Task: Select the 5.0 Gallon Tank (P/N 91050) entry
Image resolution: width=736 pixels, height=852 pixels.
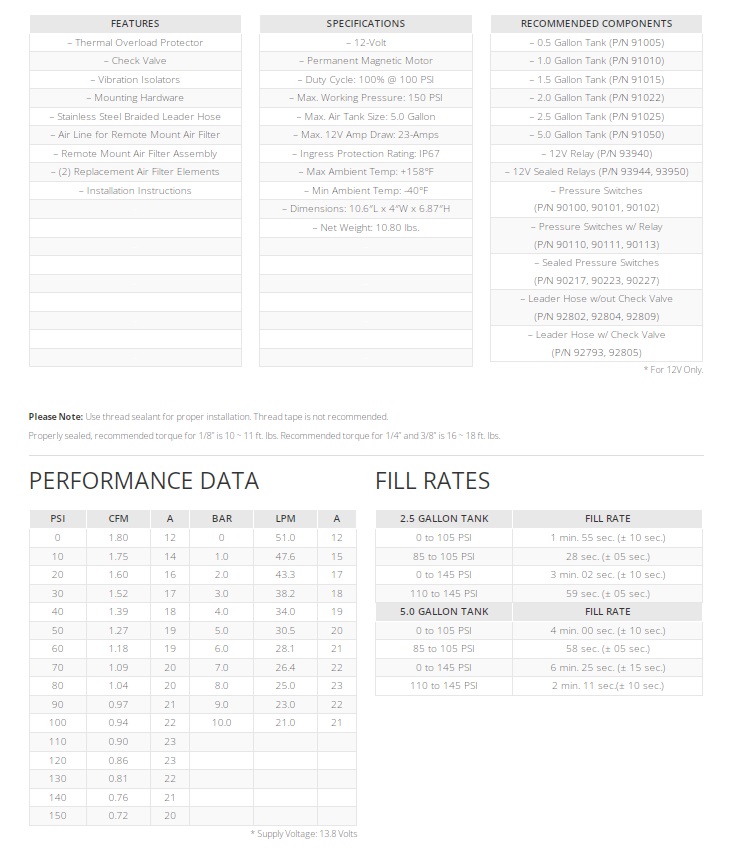Action: click(x=596, y=135)
